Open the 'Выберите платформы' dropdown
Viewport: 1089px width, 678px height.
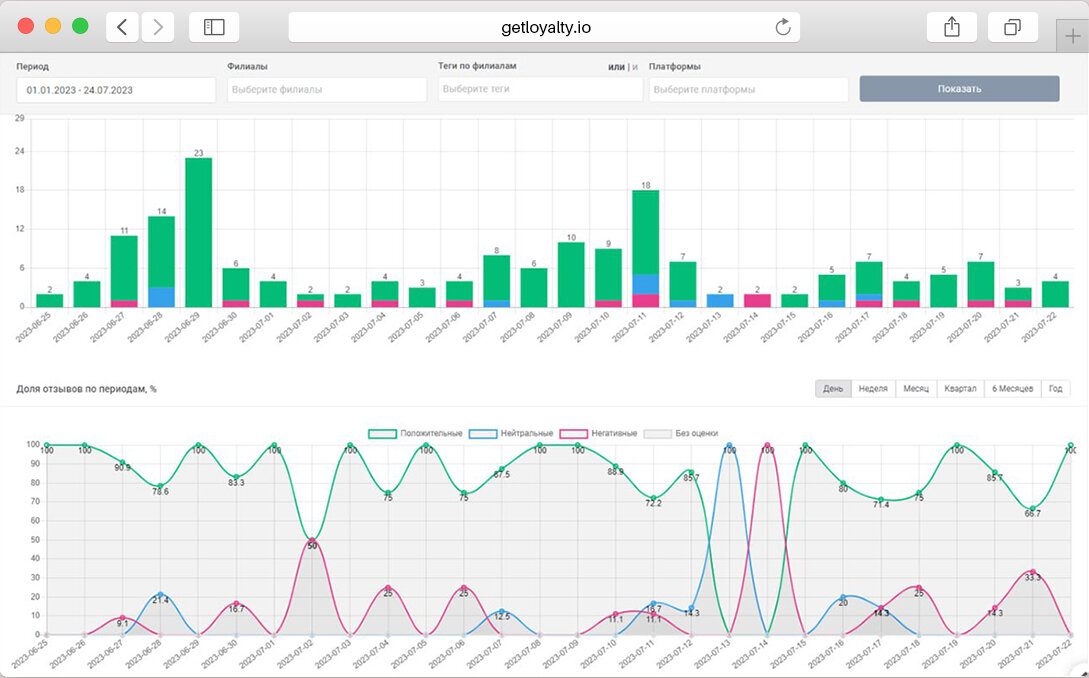coord(748,90)
